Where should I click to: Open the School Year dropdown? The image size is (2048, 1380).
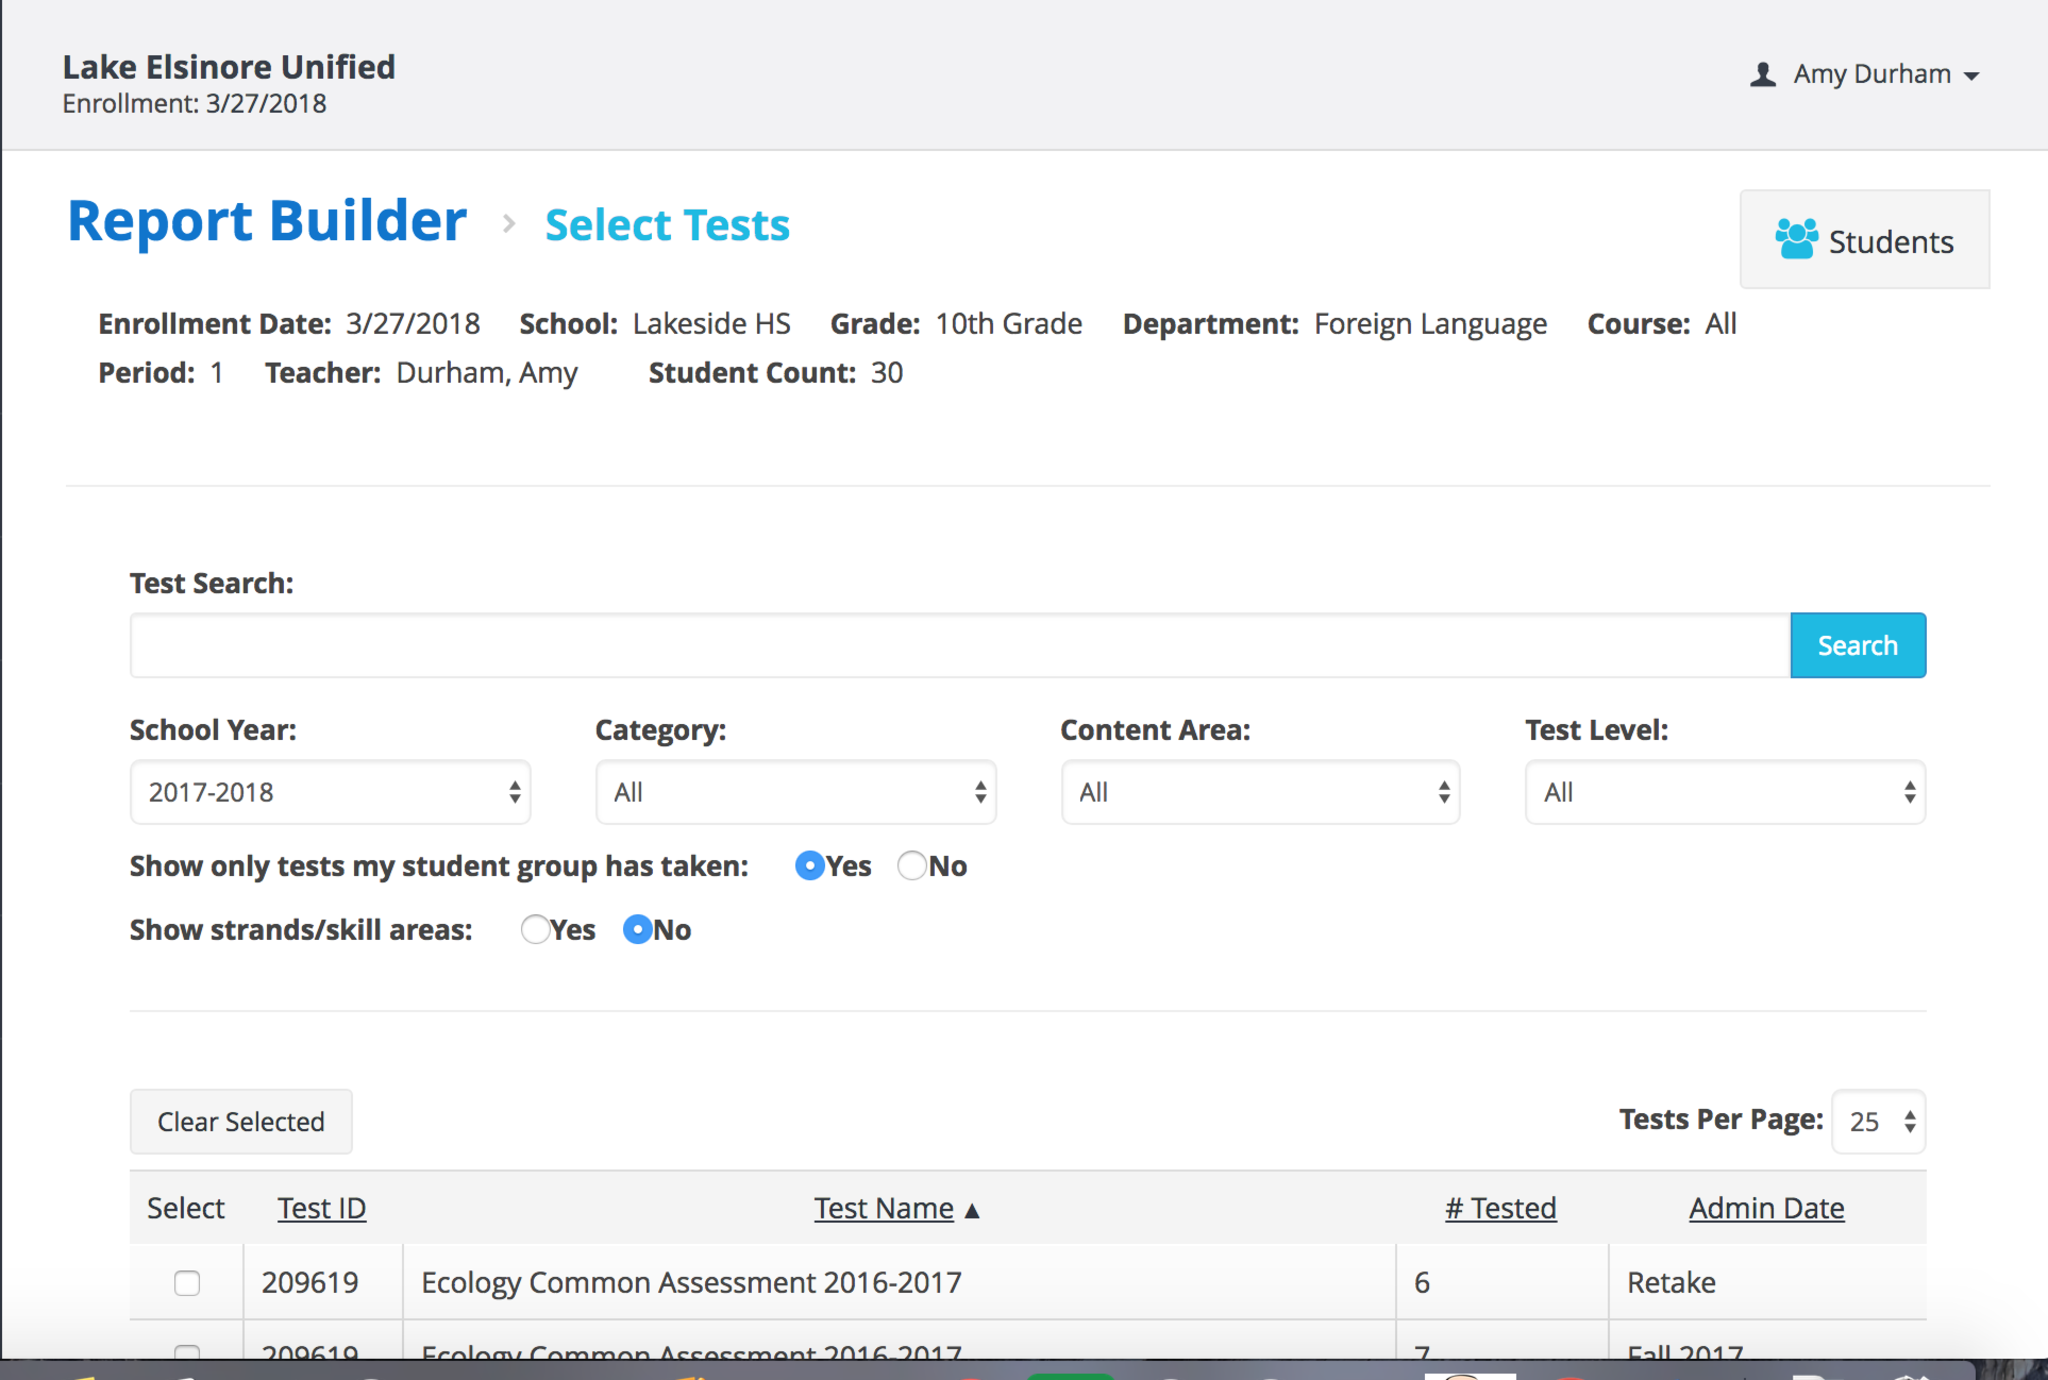click(x=330, y=793)
